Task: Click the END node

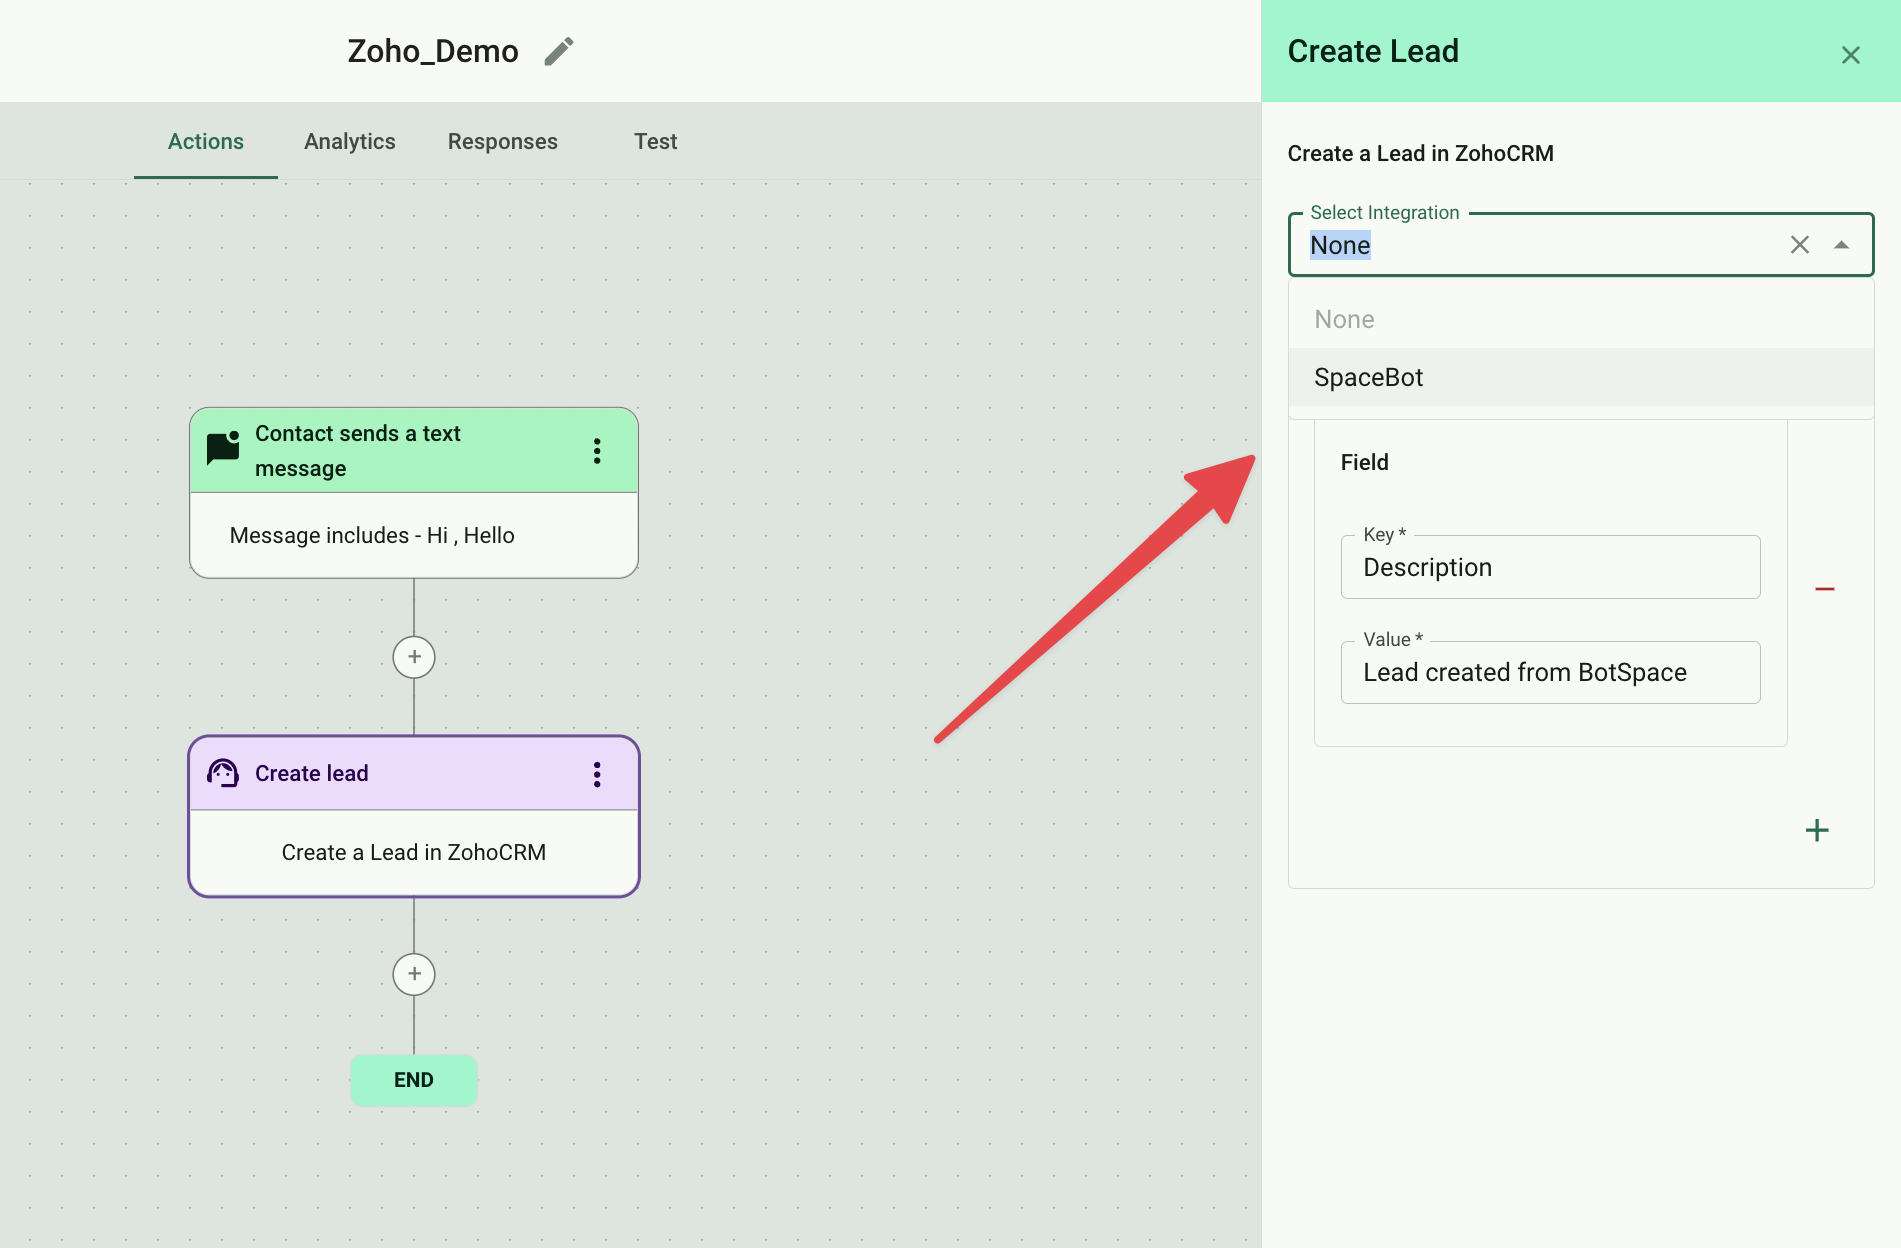Action: 414,1080
